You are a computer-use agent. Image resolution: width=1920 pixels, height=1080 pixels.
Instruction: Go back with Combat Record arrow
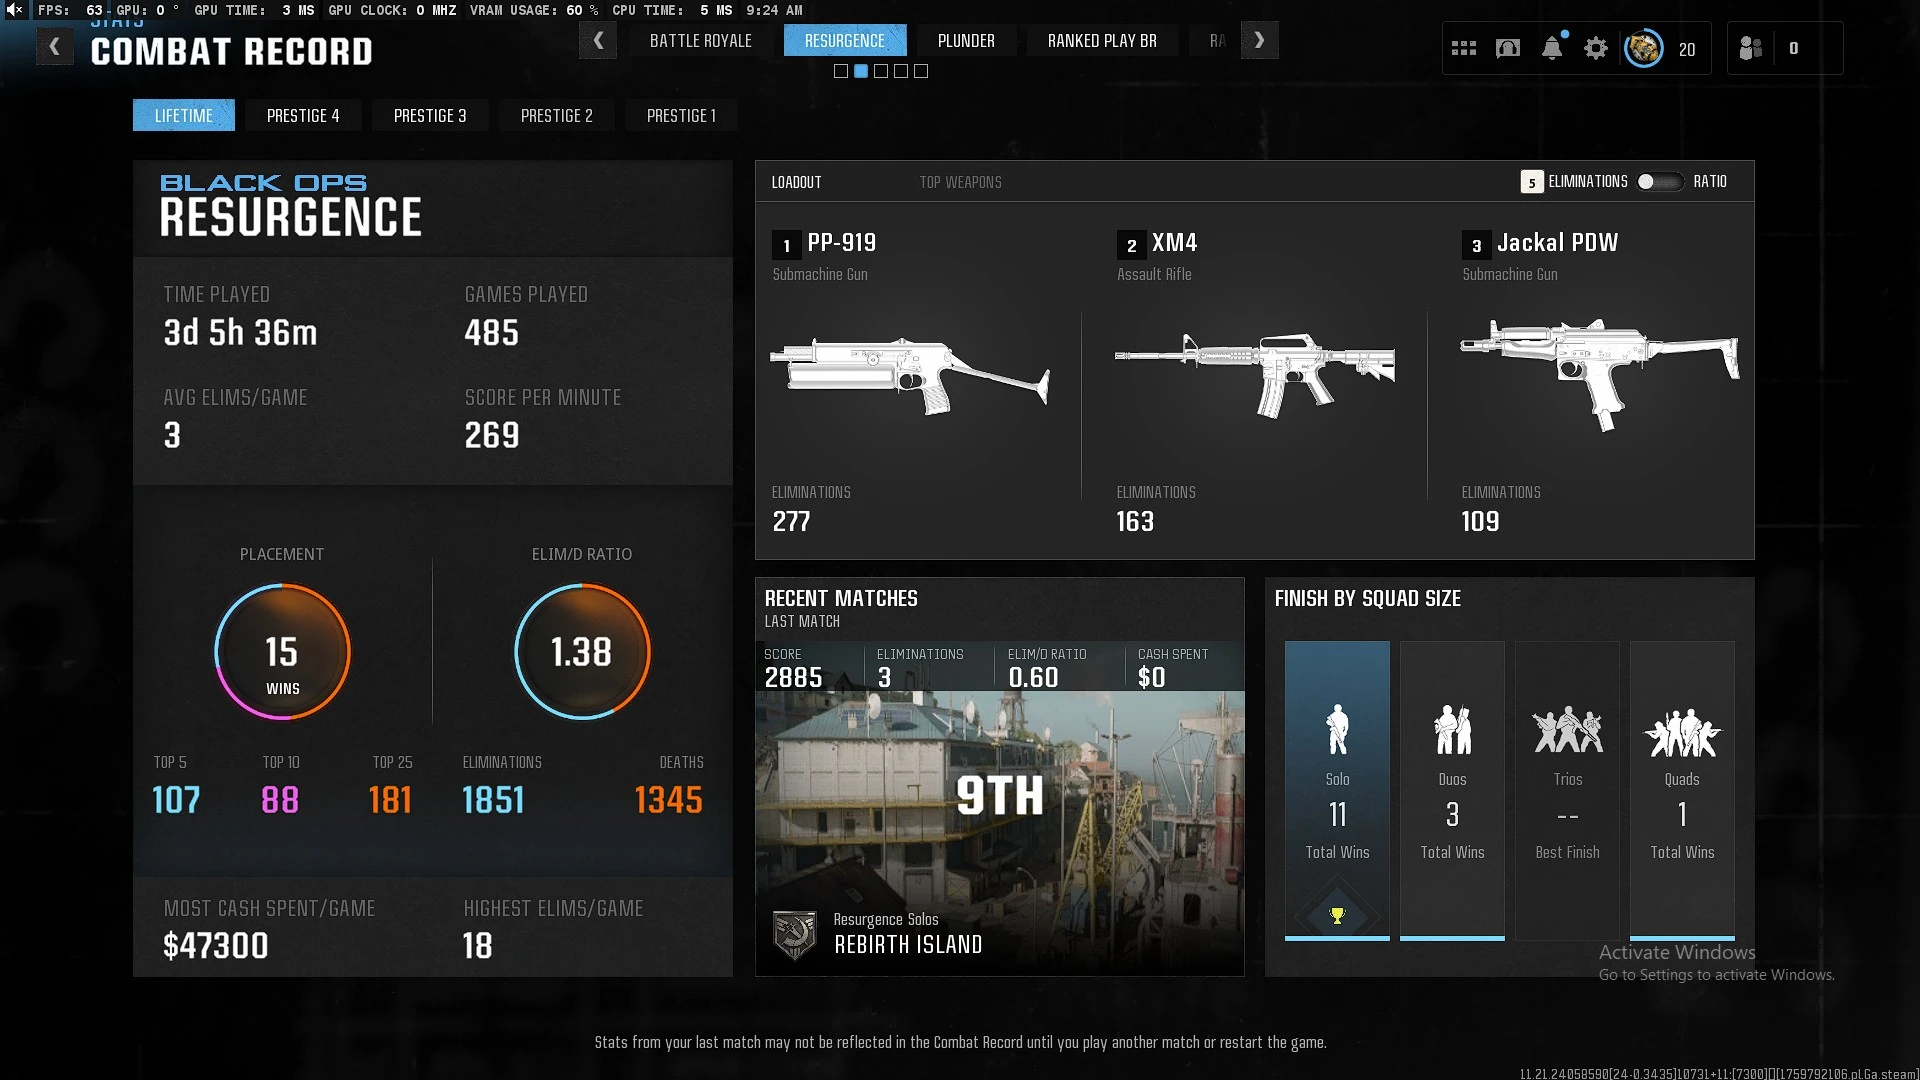pyautogui.click(x=55, y=47)
